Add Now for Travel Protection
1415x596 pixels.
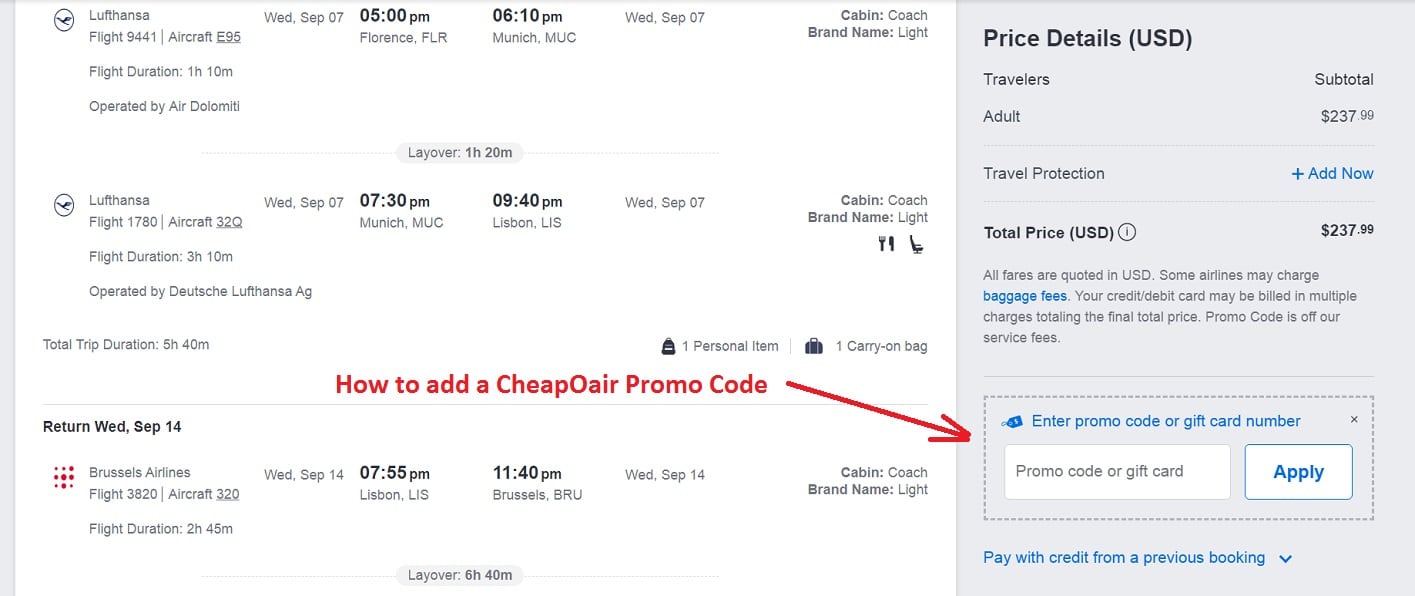tap(1340, 173)
